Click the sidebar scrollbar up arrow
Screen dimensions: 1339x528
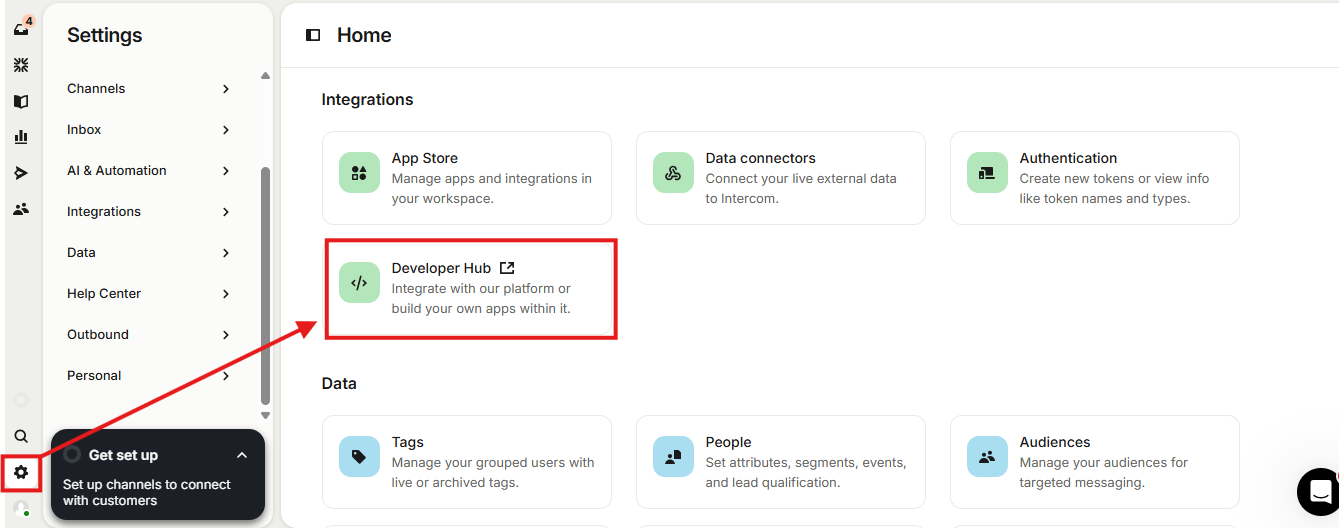coord(265,76)
